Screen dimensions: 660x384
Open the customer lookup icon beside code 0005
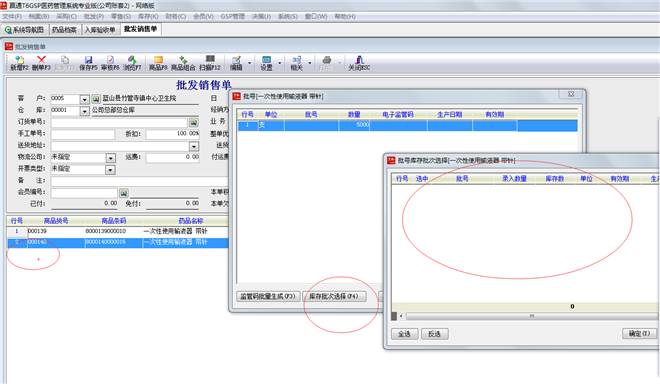[x=96, y=99]
